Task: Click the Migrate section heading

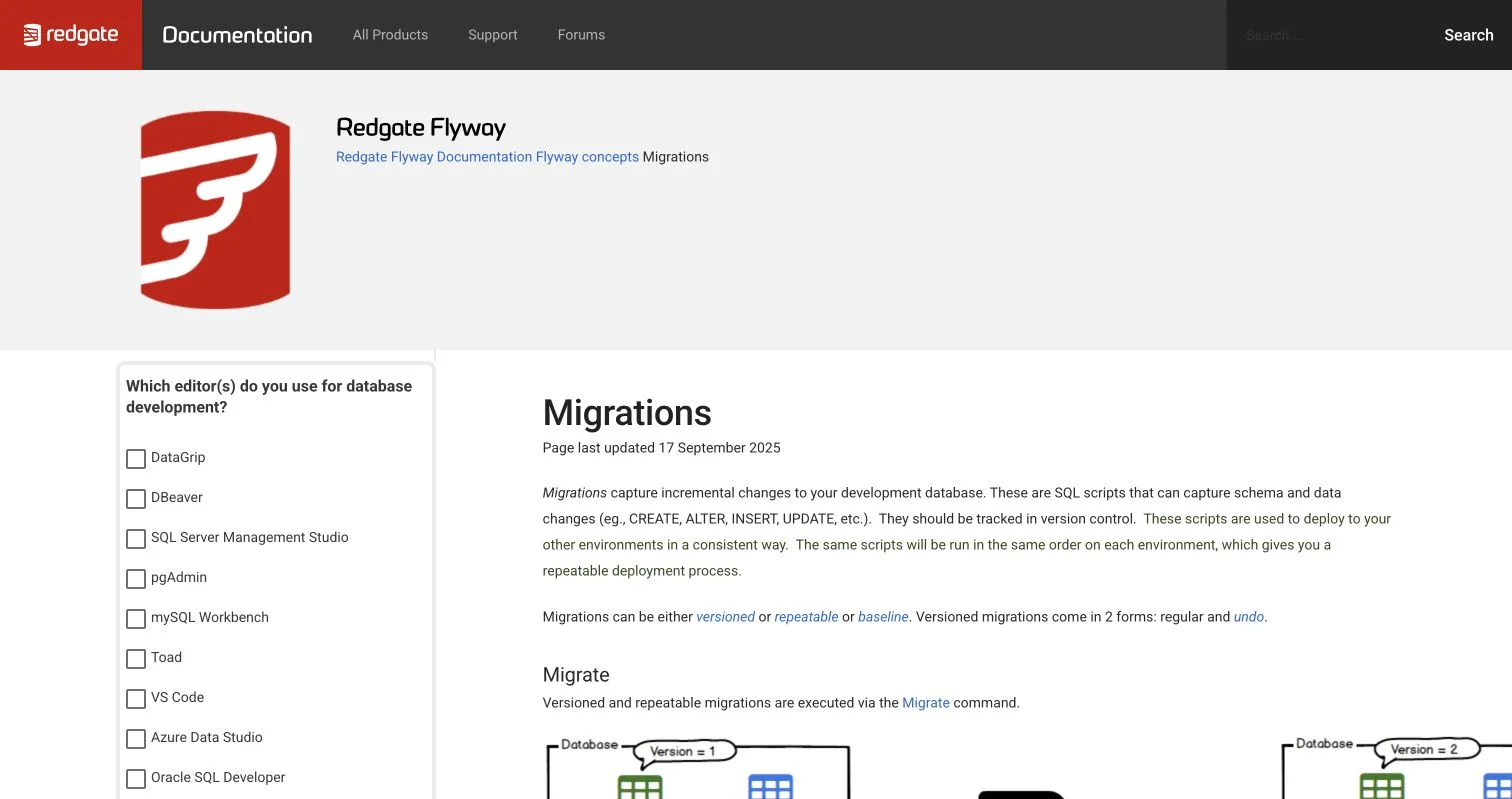Action: click(576, 675)
